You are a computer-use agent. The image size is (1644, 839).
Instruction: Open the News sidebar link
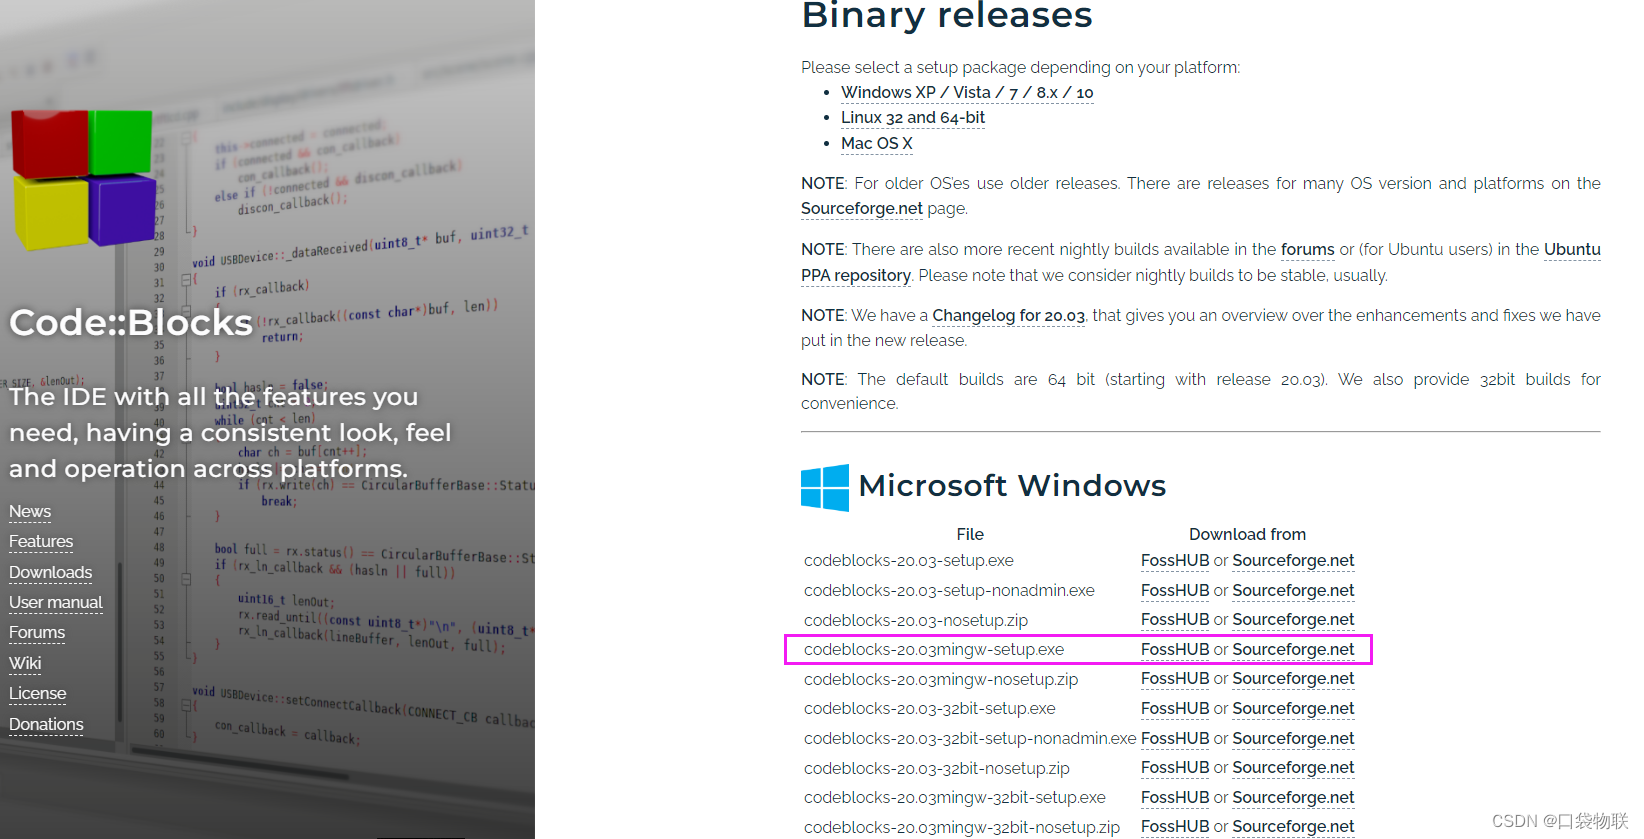click(30, 512)
